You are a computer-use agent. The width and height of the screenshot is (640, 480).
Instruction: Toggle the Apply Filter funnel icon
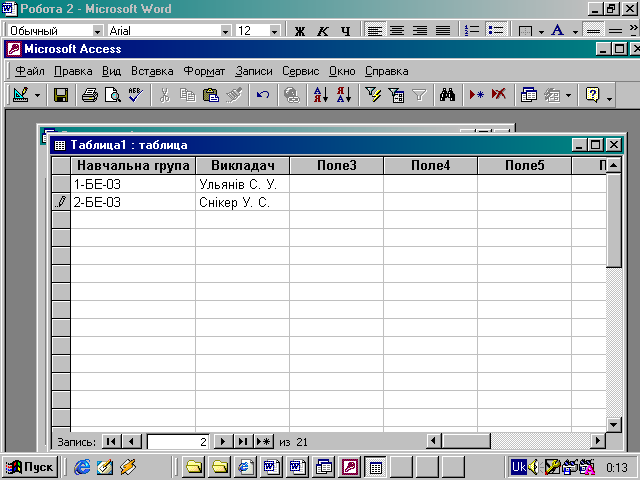[419, 95]
